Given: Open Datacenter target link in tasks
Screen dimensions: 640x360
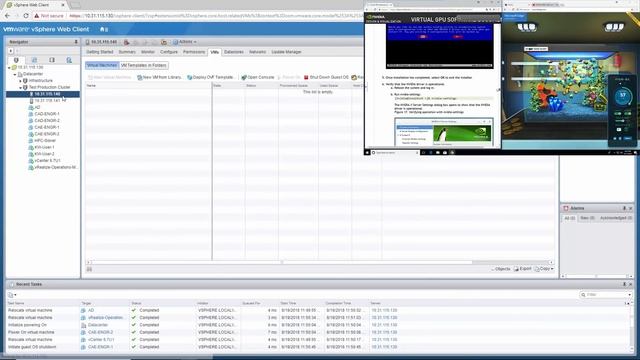Looking at the screenshot, I should (98, 325).
